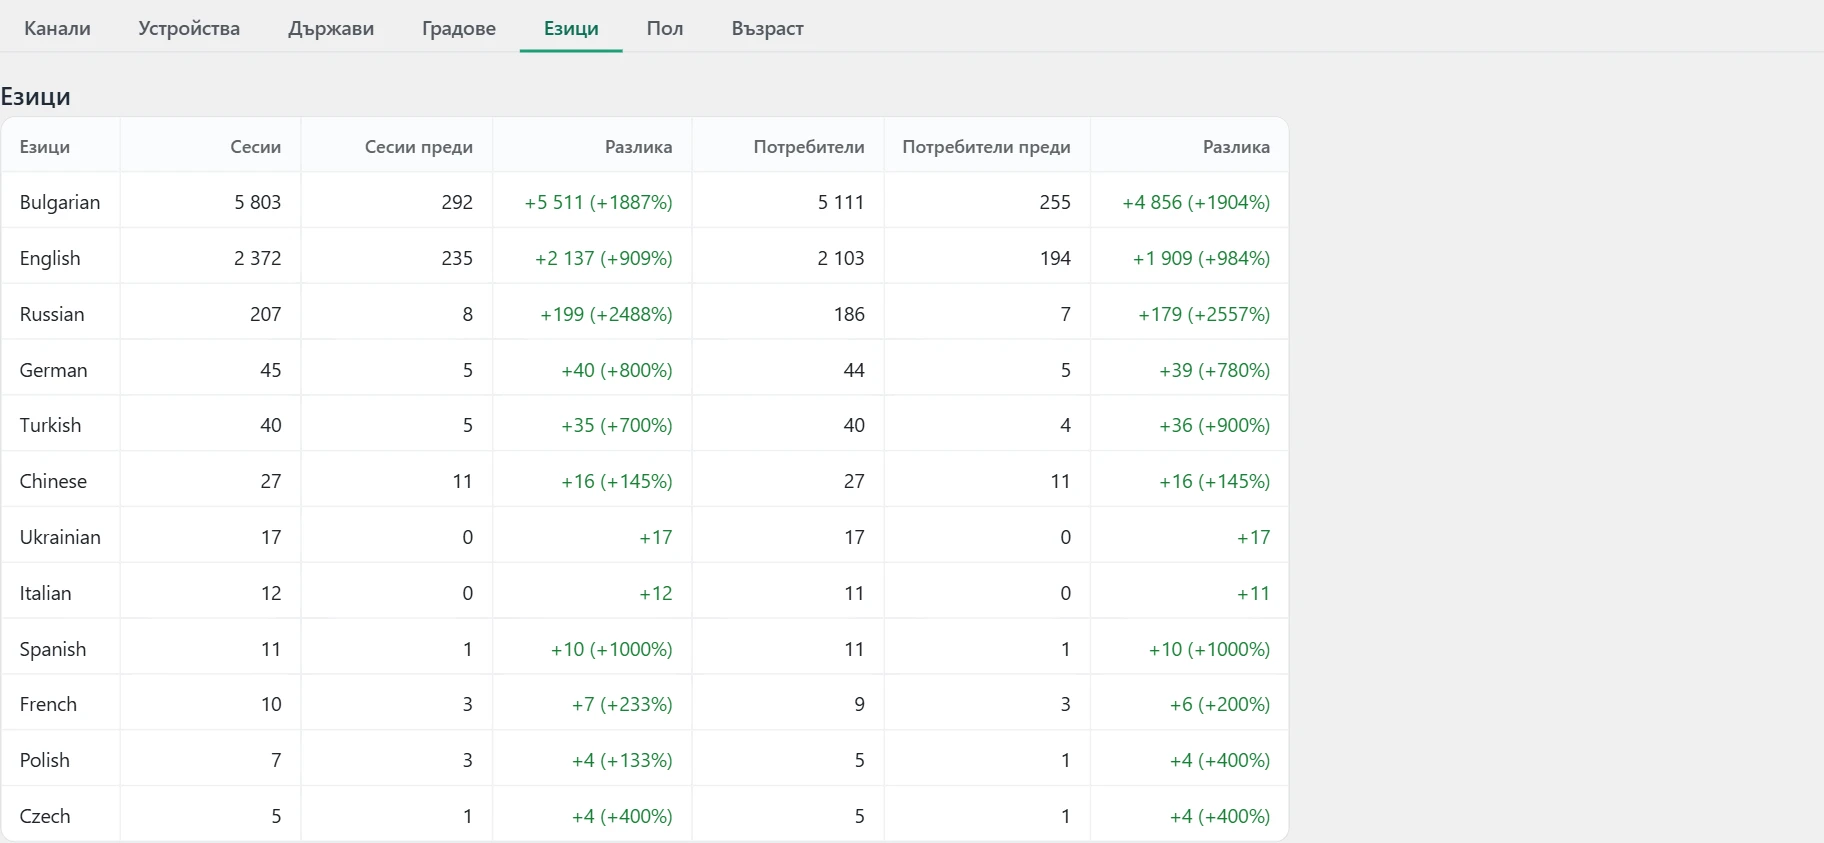This screenshot has width=1824, height=843.
Task: Click the active Езици tab
Action: tap(571, 28)
